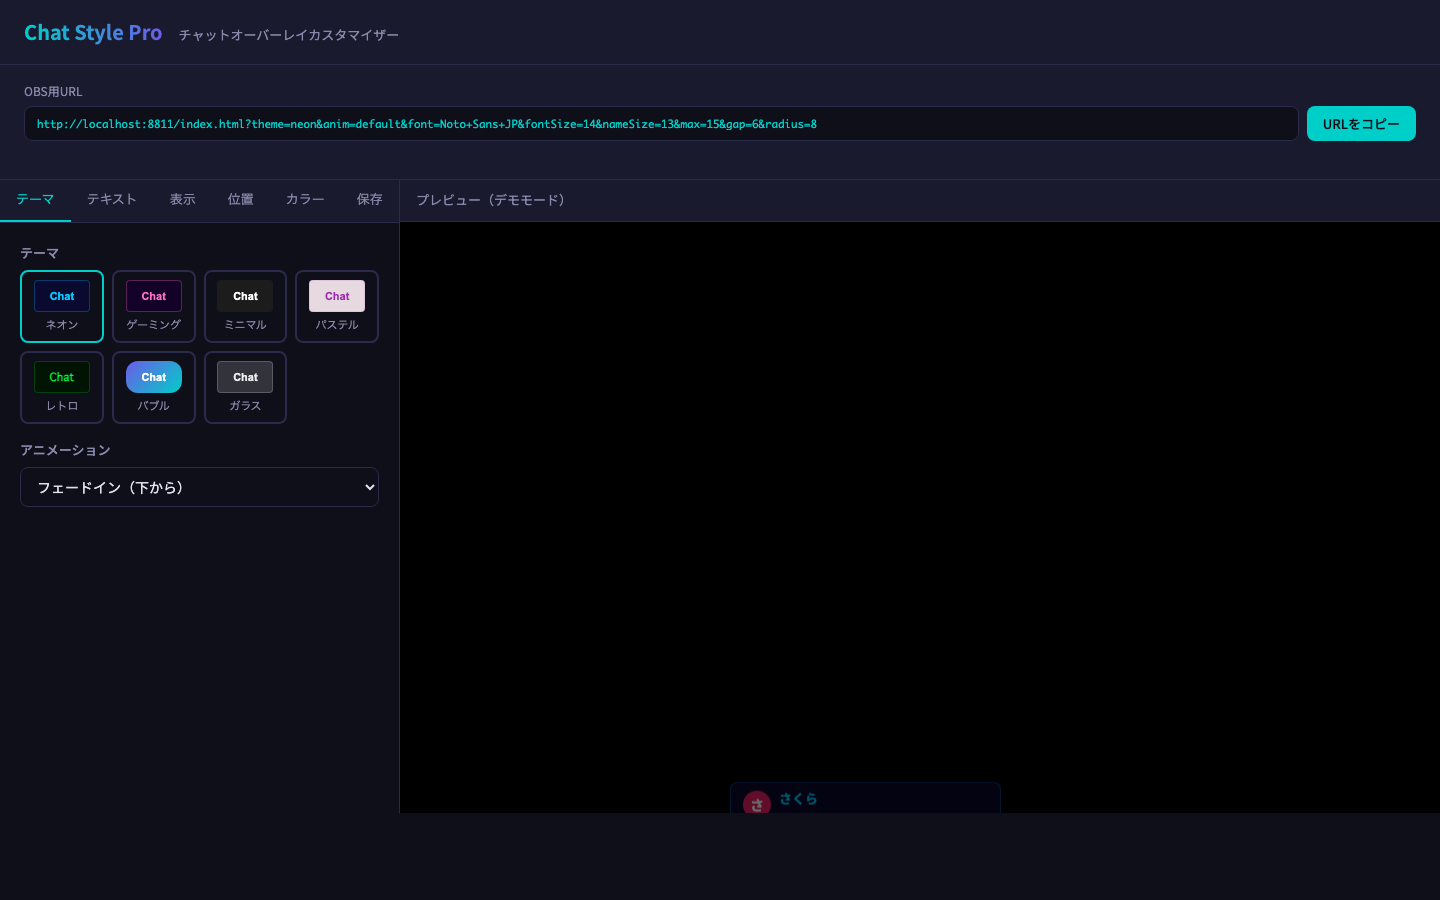This screenshot has width=1440, height=900.
Task: Open the カラー settings tab
Action: [x=305, y=199]
